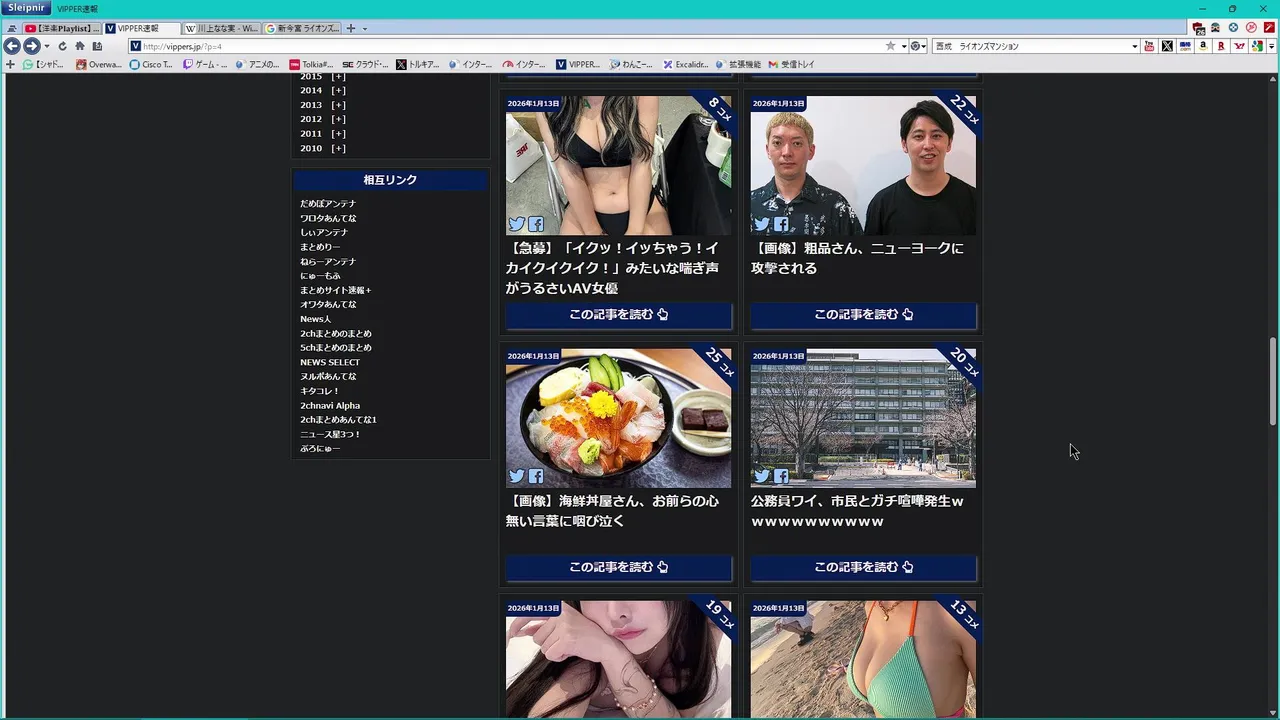Open the search box history dropdown

click(x=1134, y=46)
